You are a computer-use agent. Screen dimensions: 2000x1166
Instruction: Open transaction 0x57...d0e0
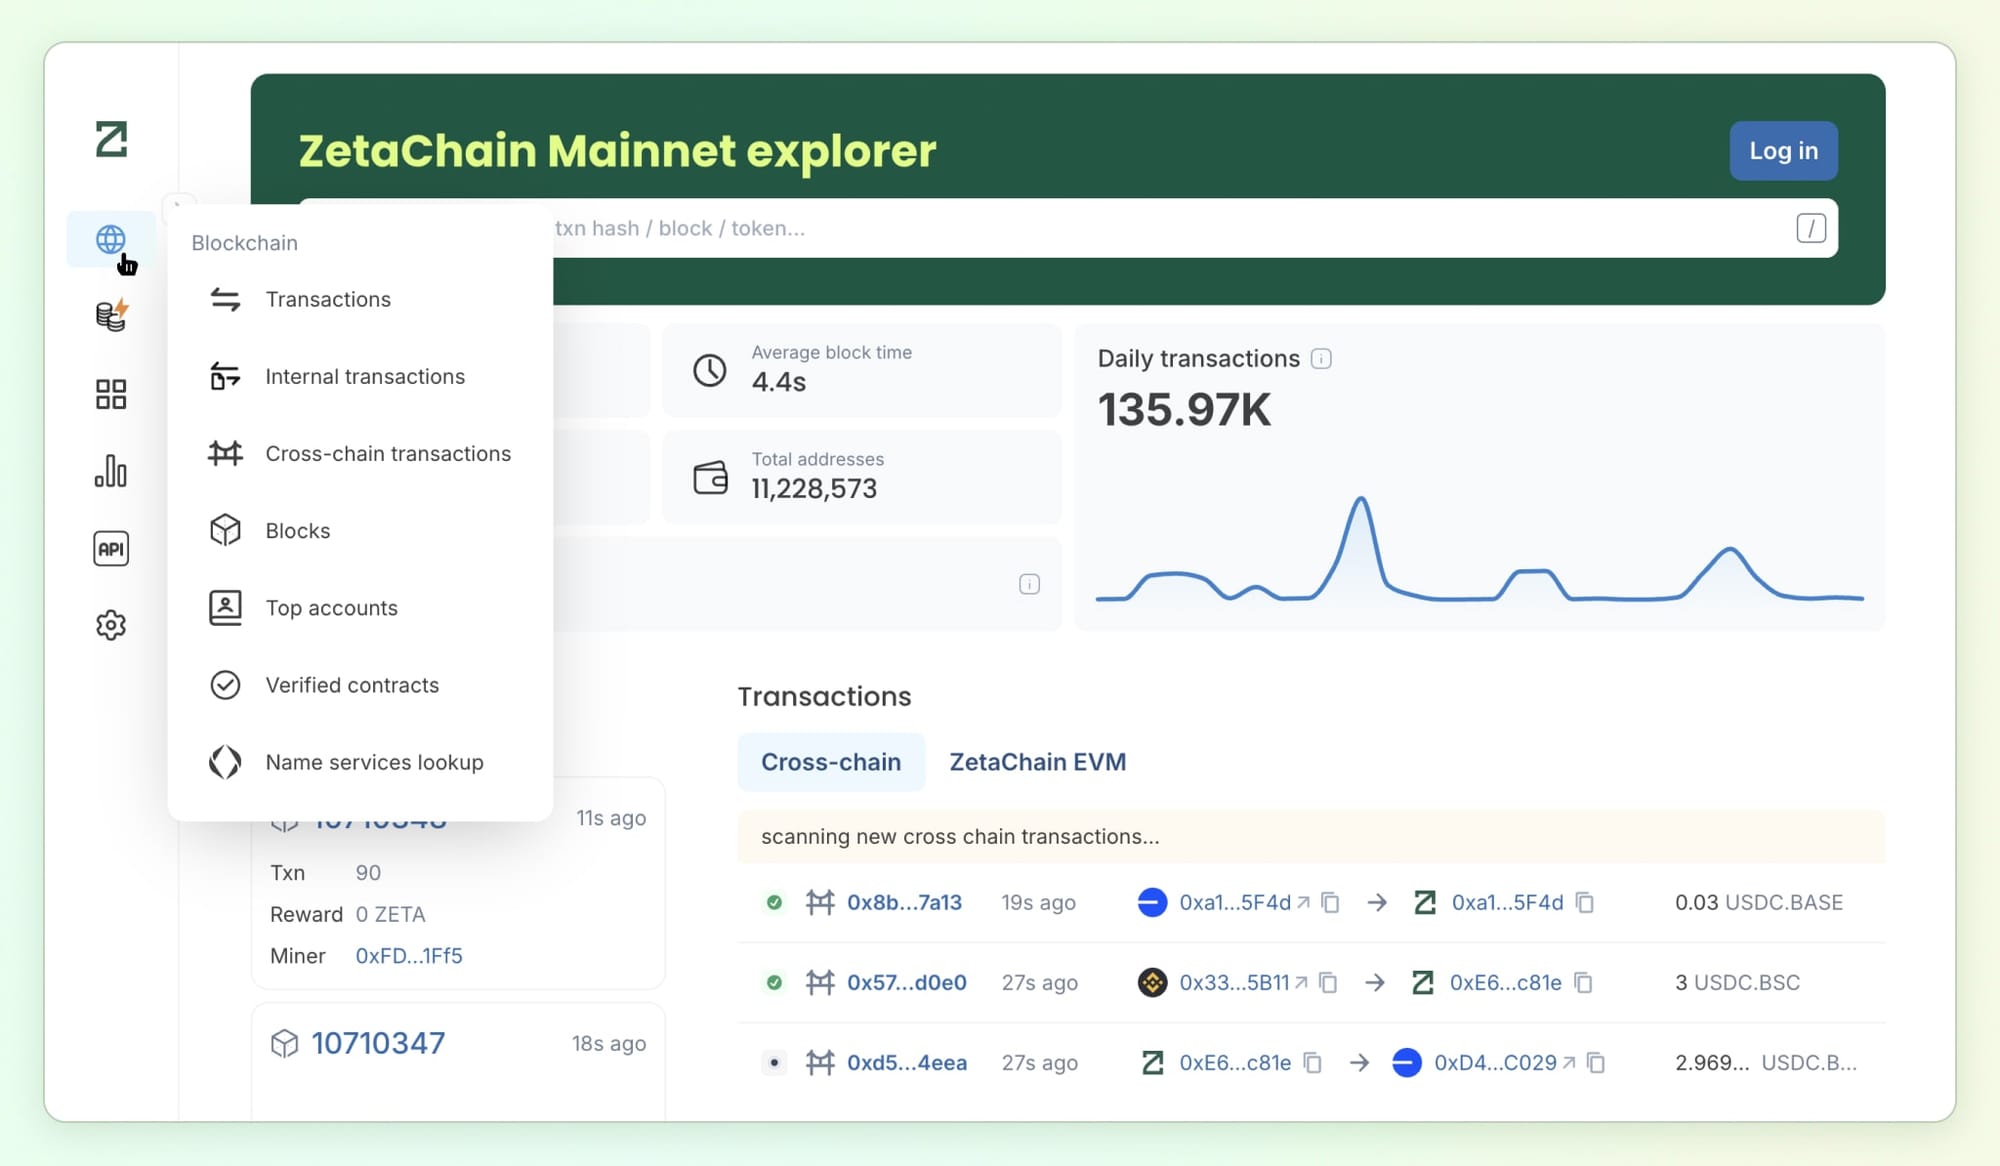click(x=907, y=982)
